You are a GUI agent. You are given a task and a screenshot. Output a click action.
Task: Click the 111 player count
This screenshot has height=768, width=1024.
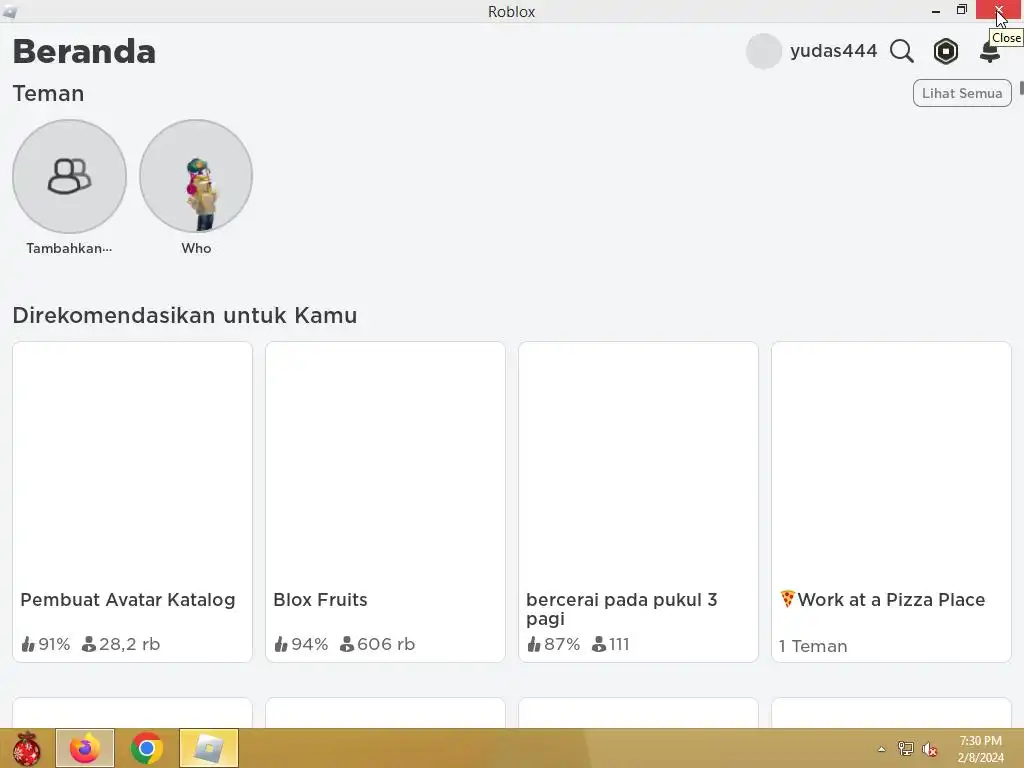611,644
